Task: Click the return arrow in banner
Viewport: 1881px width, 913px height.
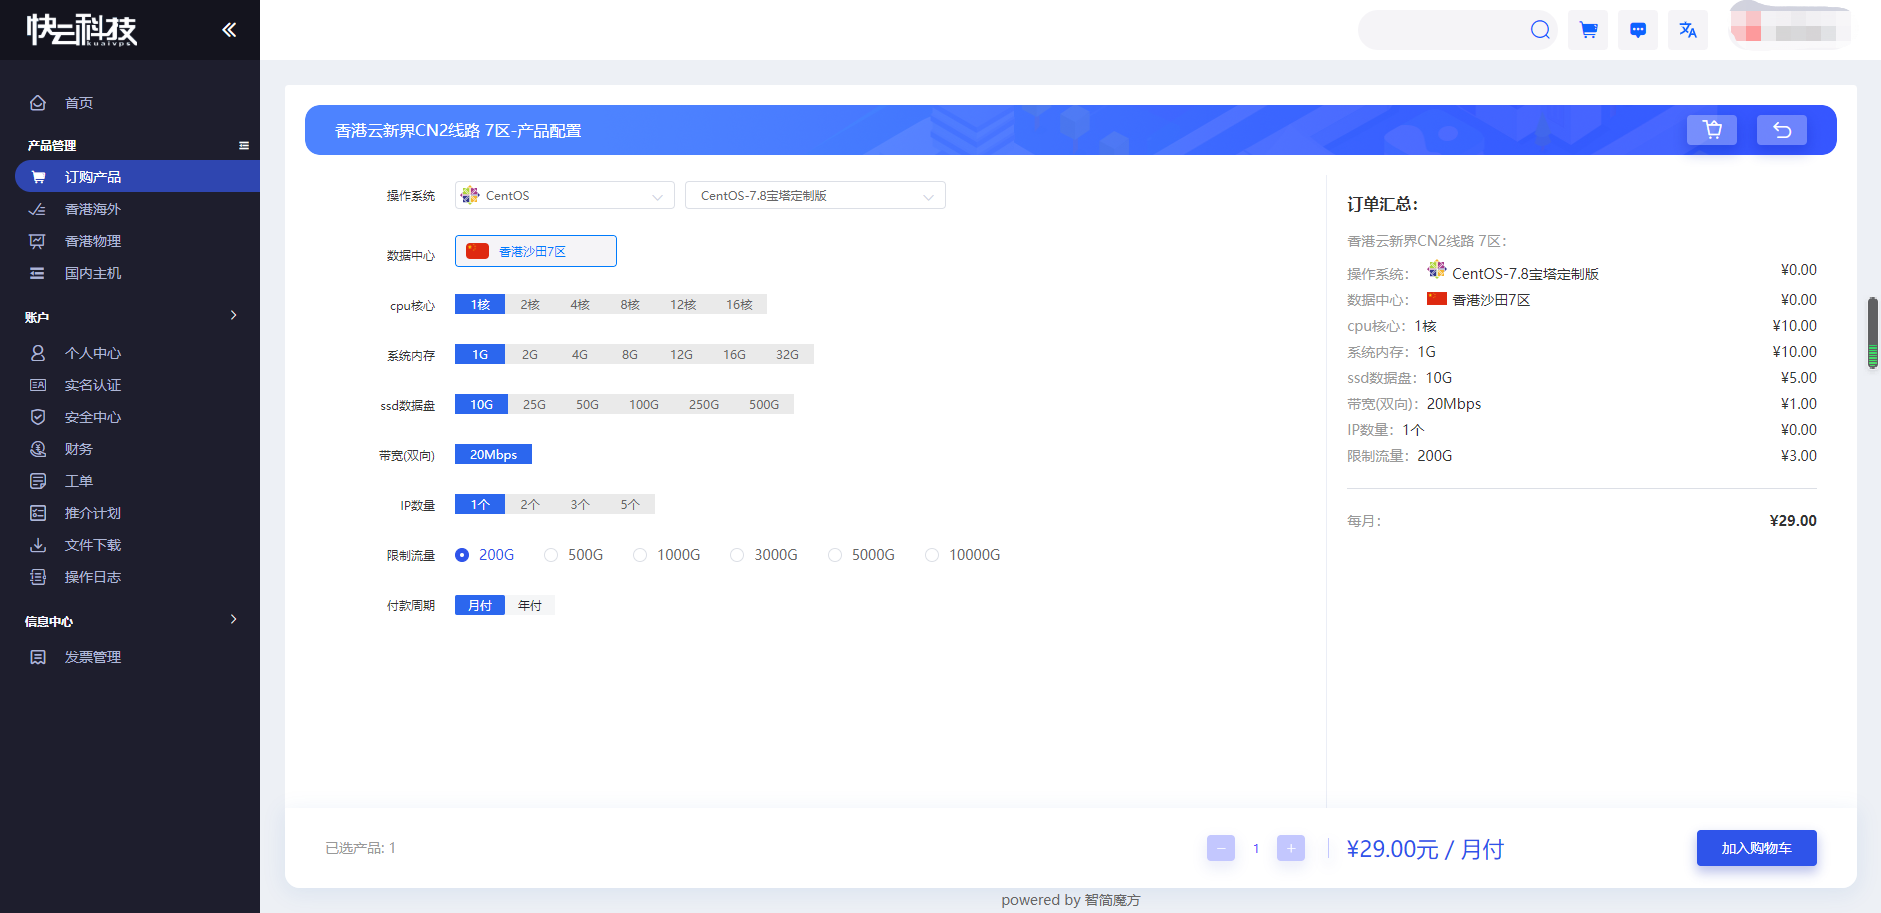Action: 1782,130
